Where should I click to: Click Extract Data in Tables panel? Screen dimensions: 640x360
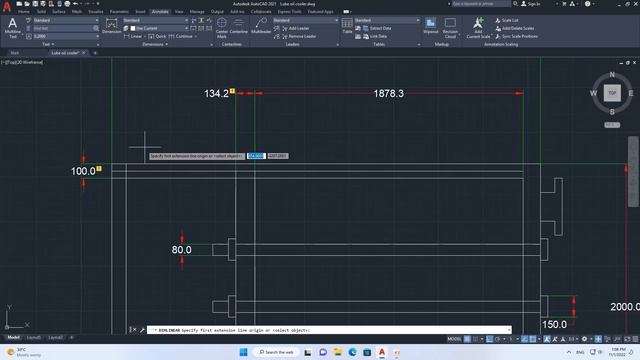coord(377,28)
